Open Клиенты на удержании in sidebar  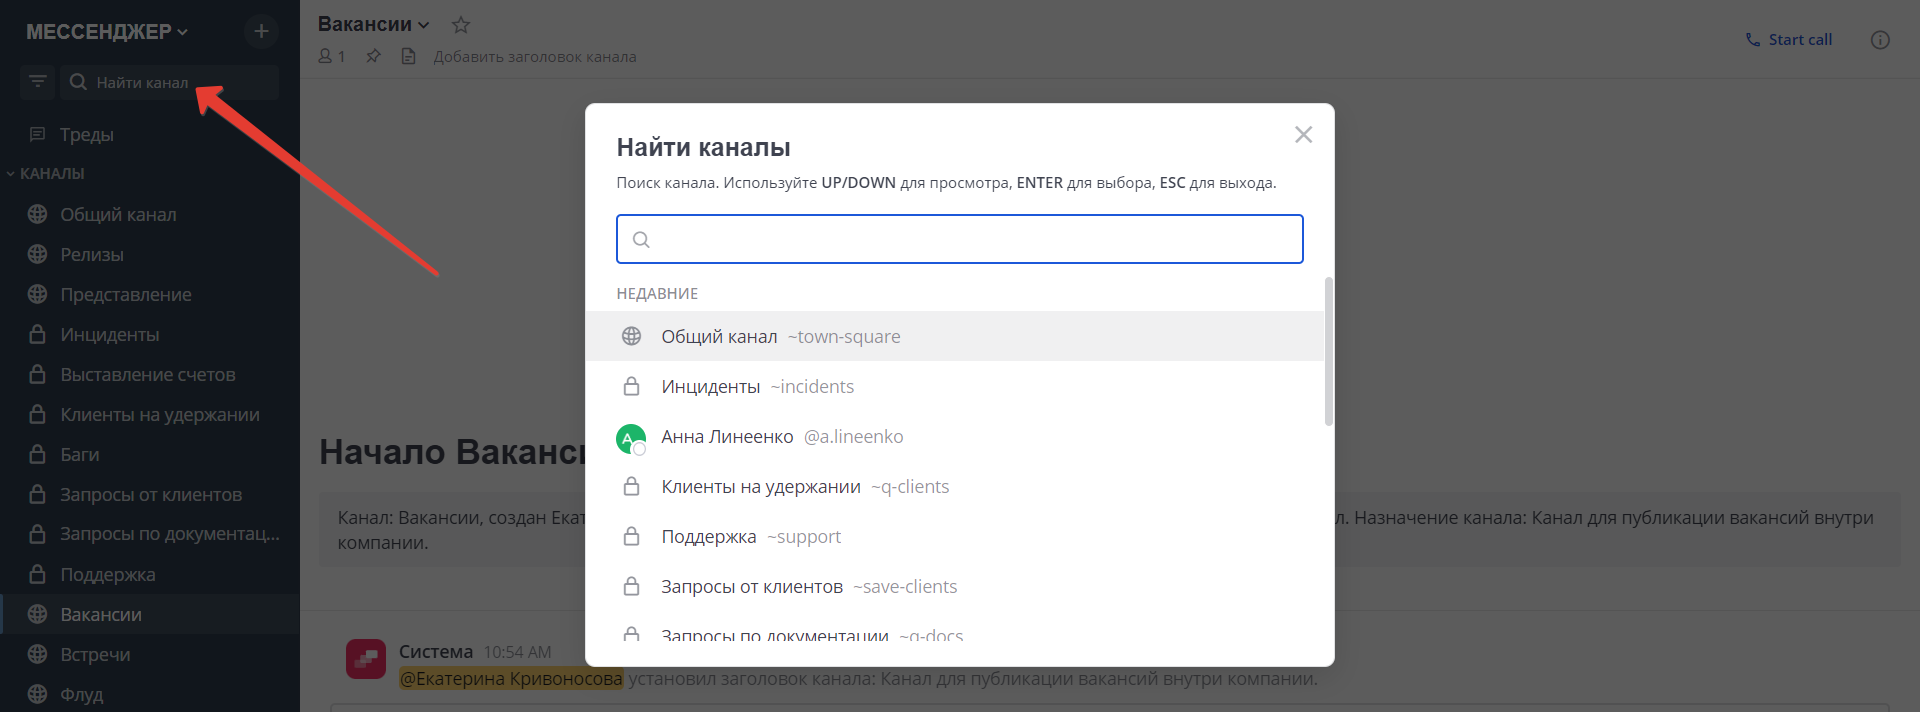click(x=150, y=414)
